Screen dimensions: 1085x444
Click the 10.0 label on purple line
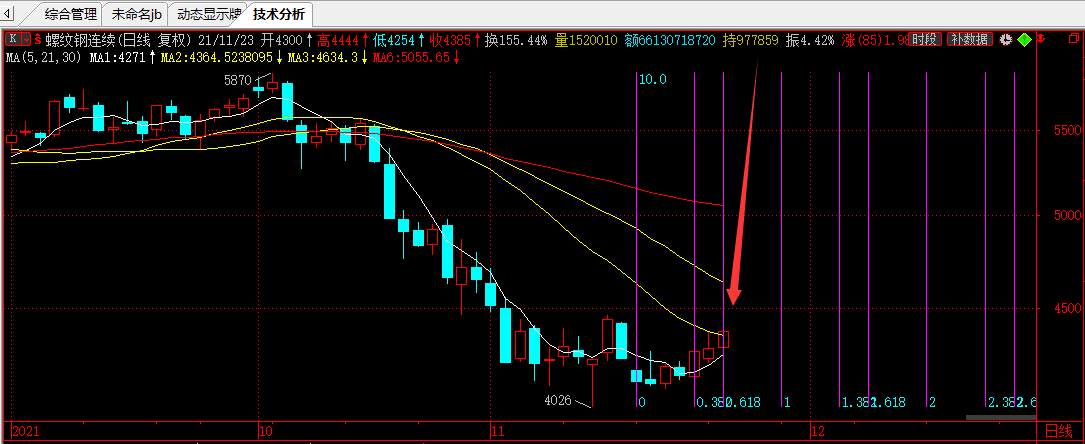click(x=653, y=80)
